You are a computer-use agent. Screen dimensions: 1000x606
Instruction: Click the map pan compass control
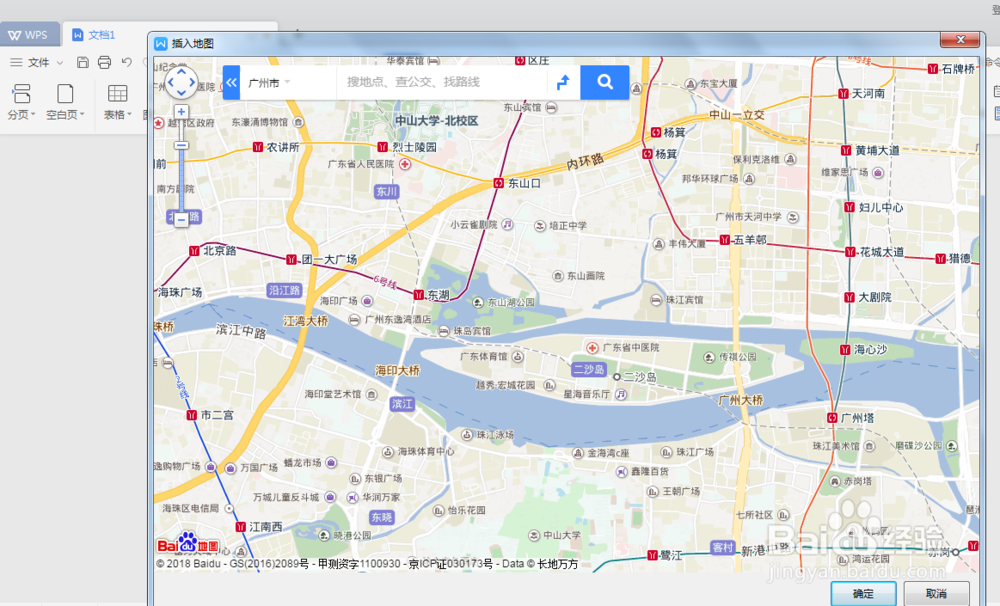(181, 82)
